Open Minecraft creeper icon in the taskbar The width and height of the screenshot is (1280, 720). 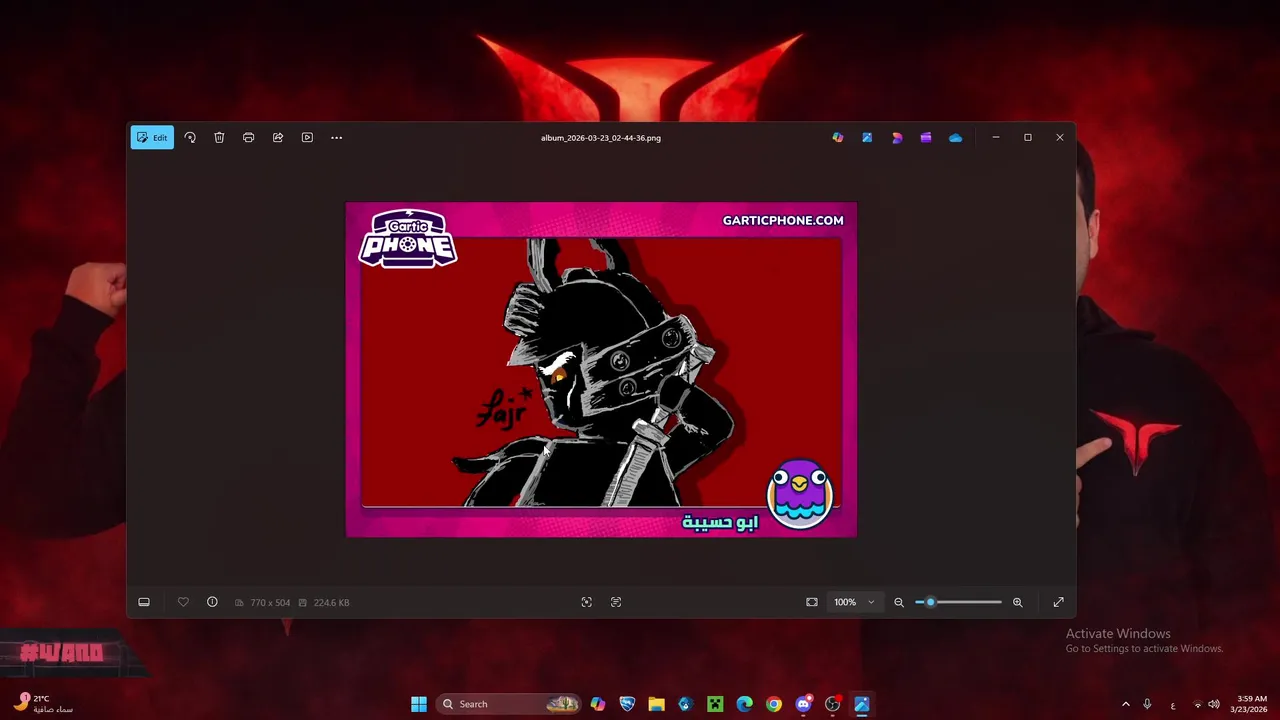point(715,704)
